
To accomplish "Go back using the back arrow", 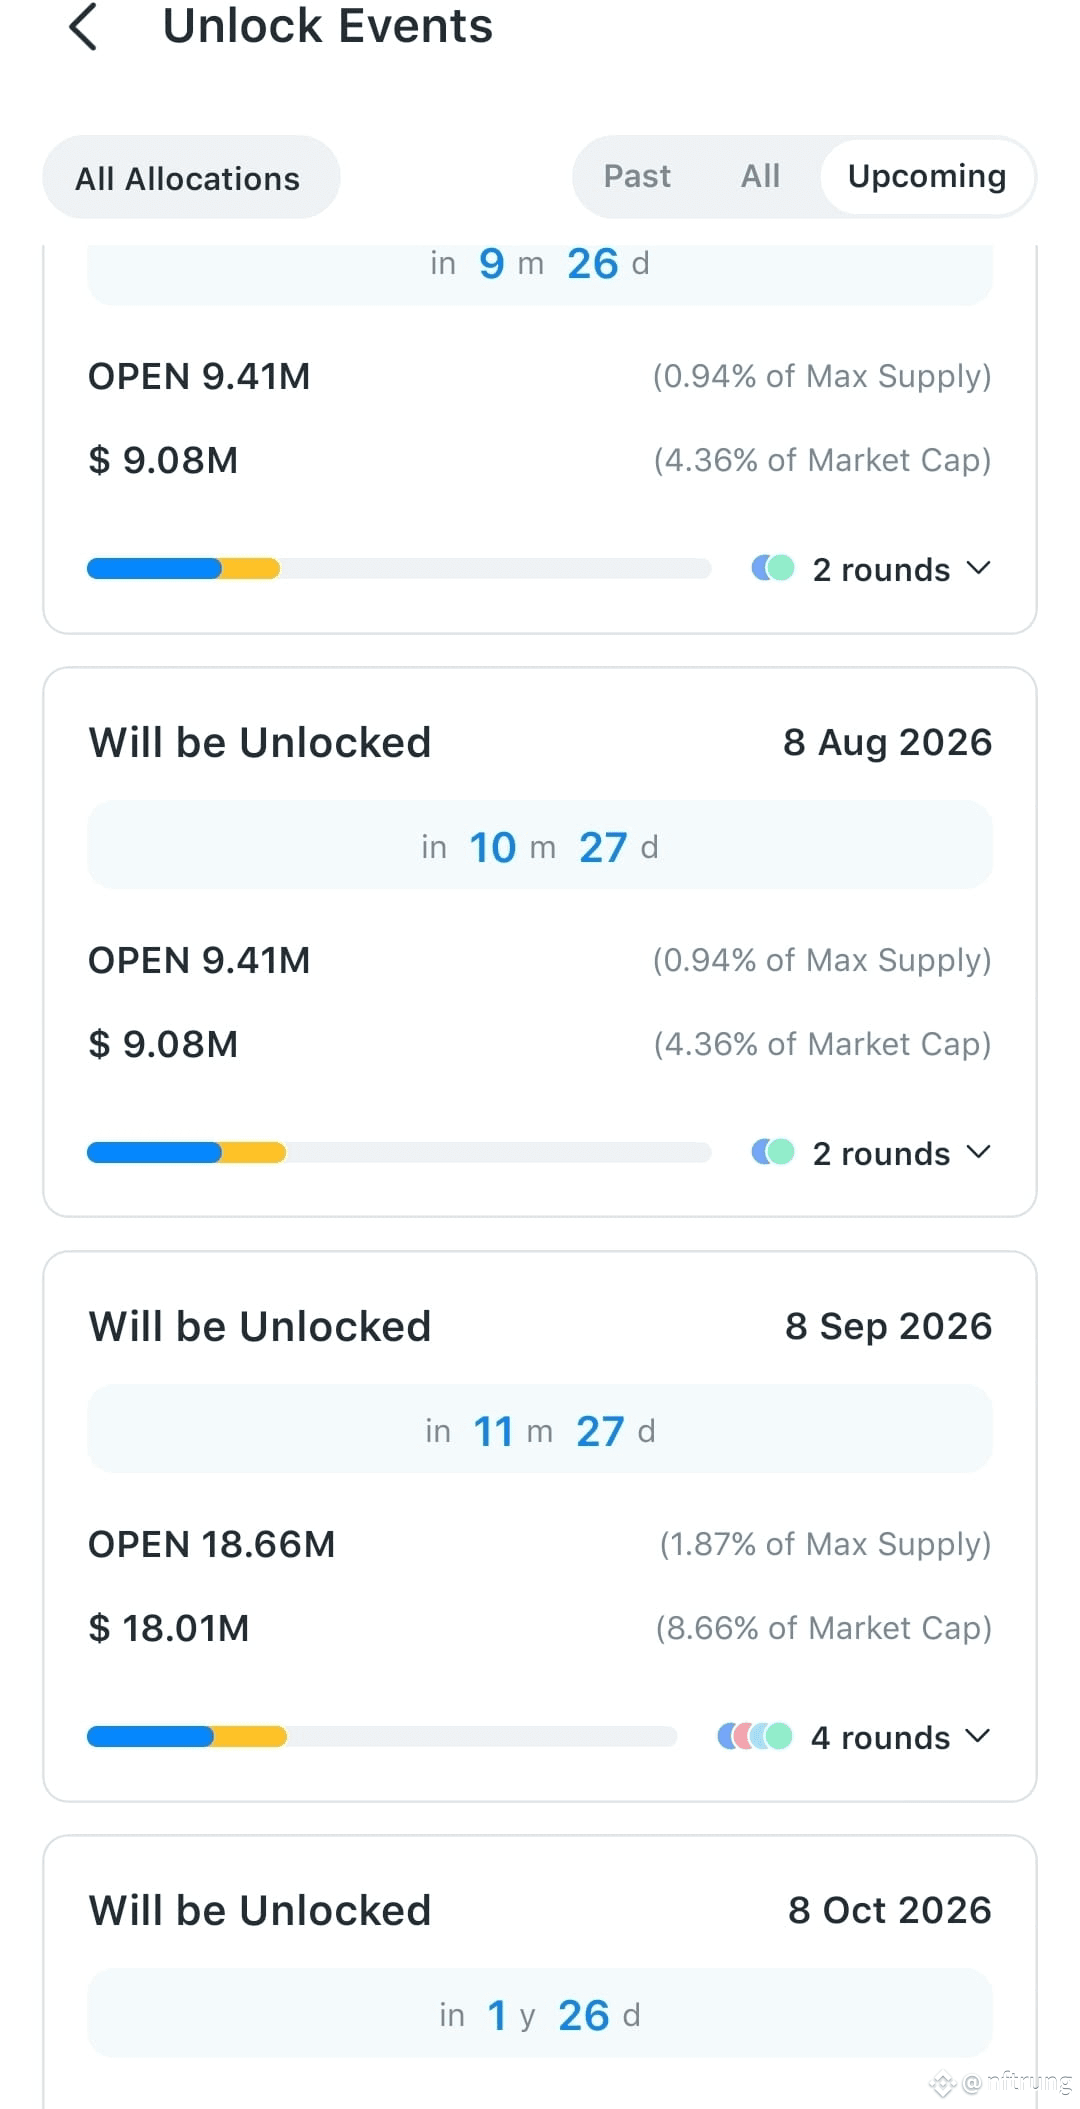I will point(84,27).
